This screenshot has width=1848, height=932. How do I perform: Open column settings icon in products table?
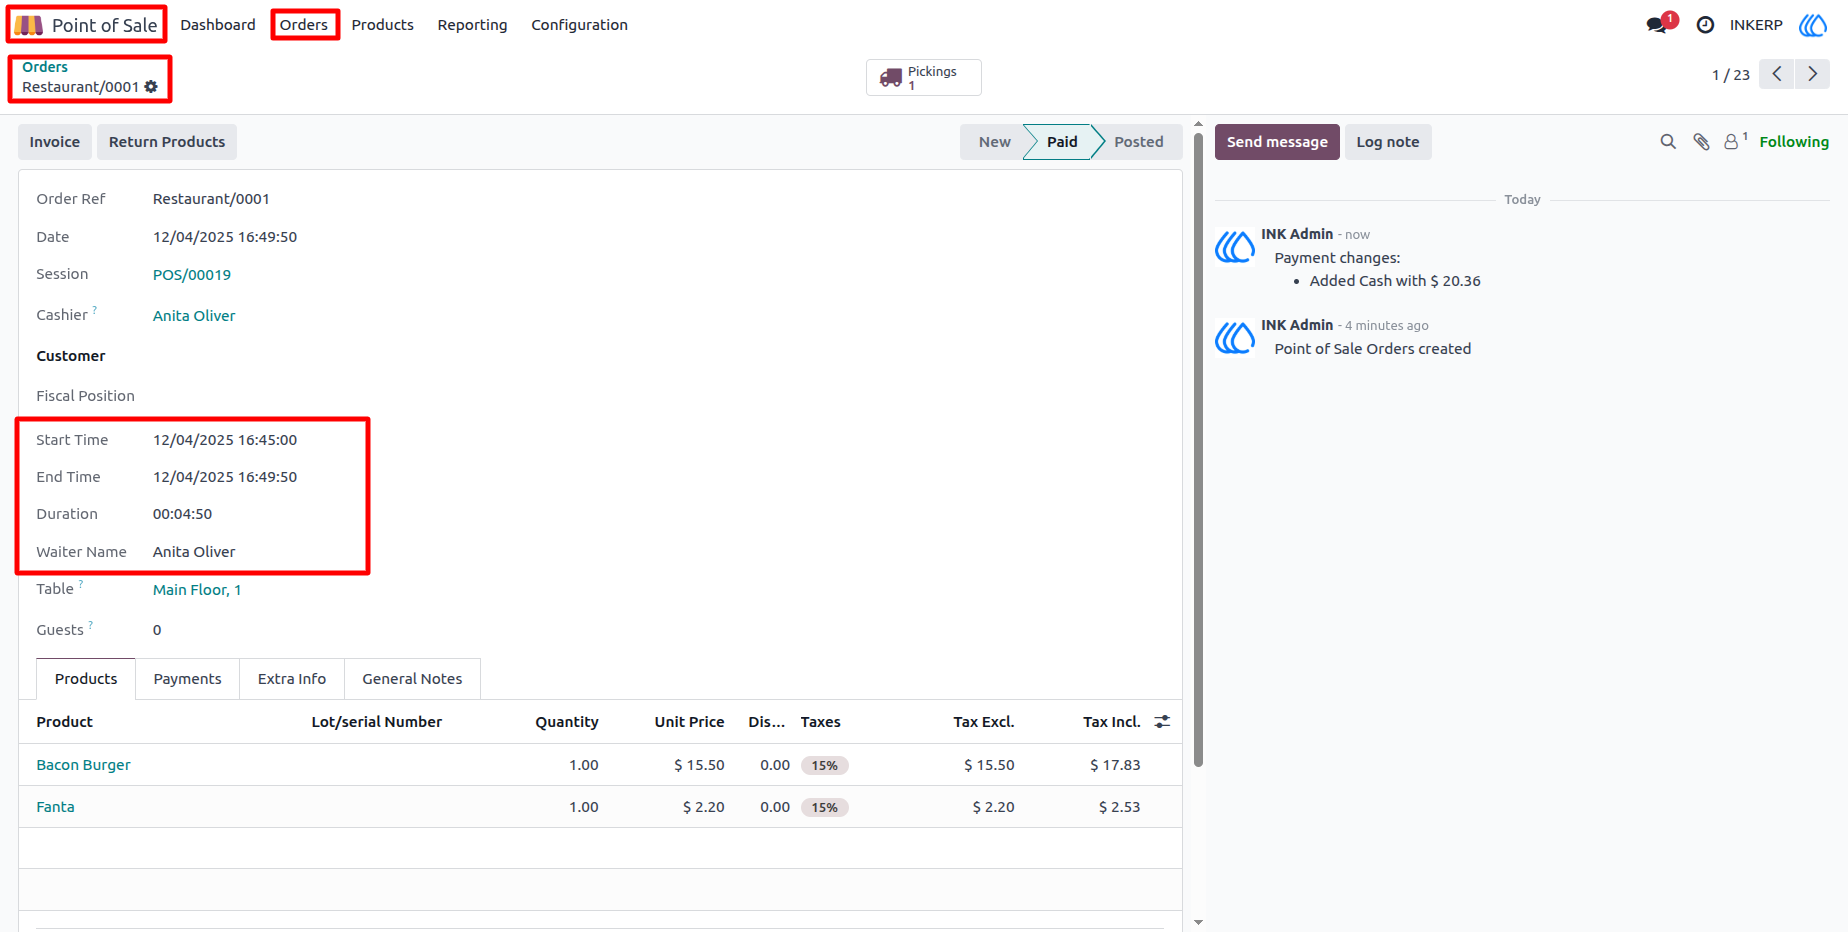[x=1162, y=722]
